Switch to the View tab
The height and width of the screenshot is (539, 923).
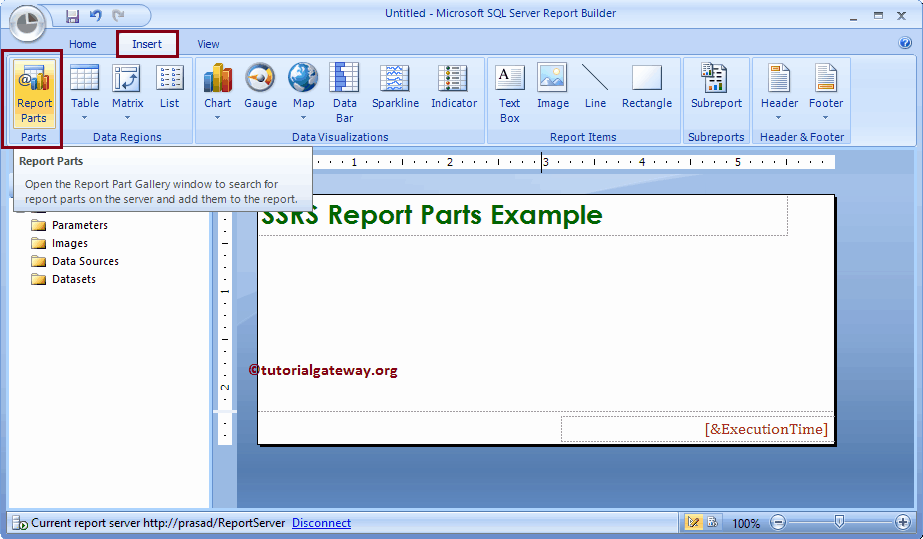click(208, 44)
